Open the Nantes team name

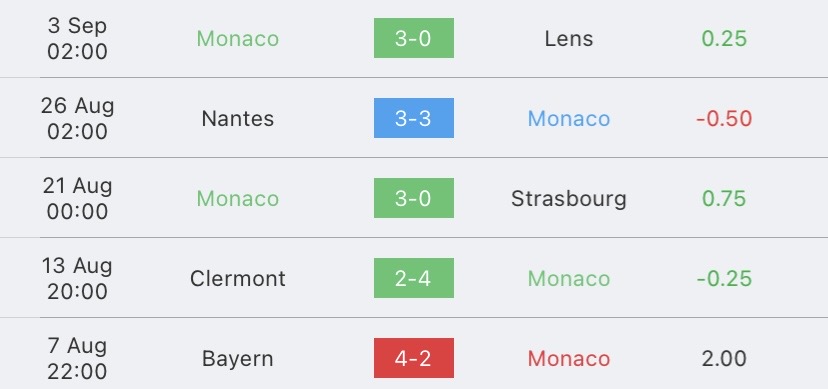click(x=238, y=119)
